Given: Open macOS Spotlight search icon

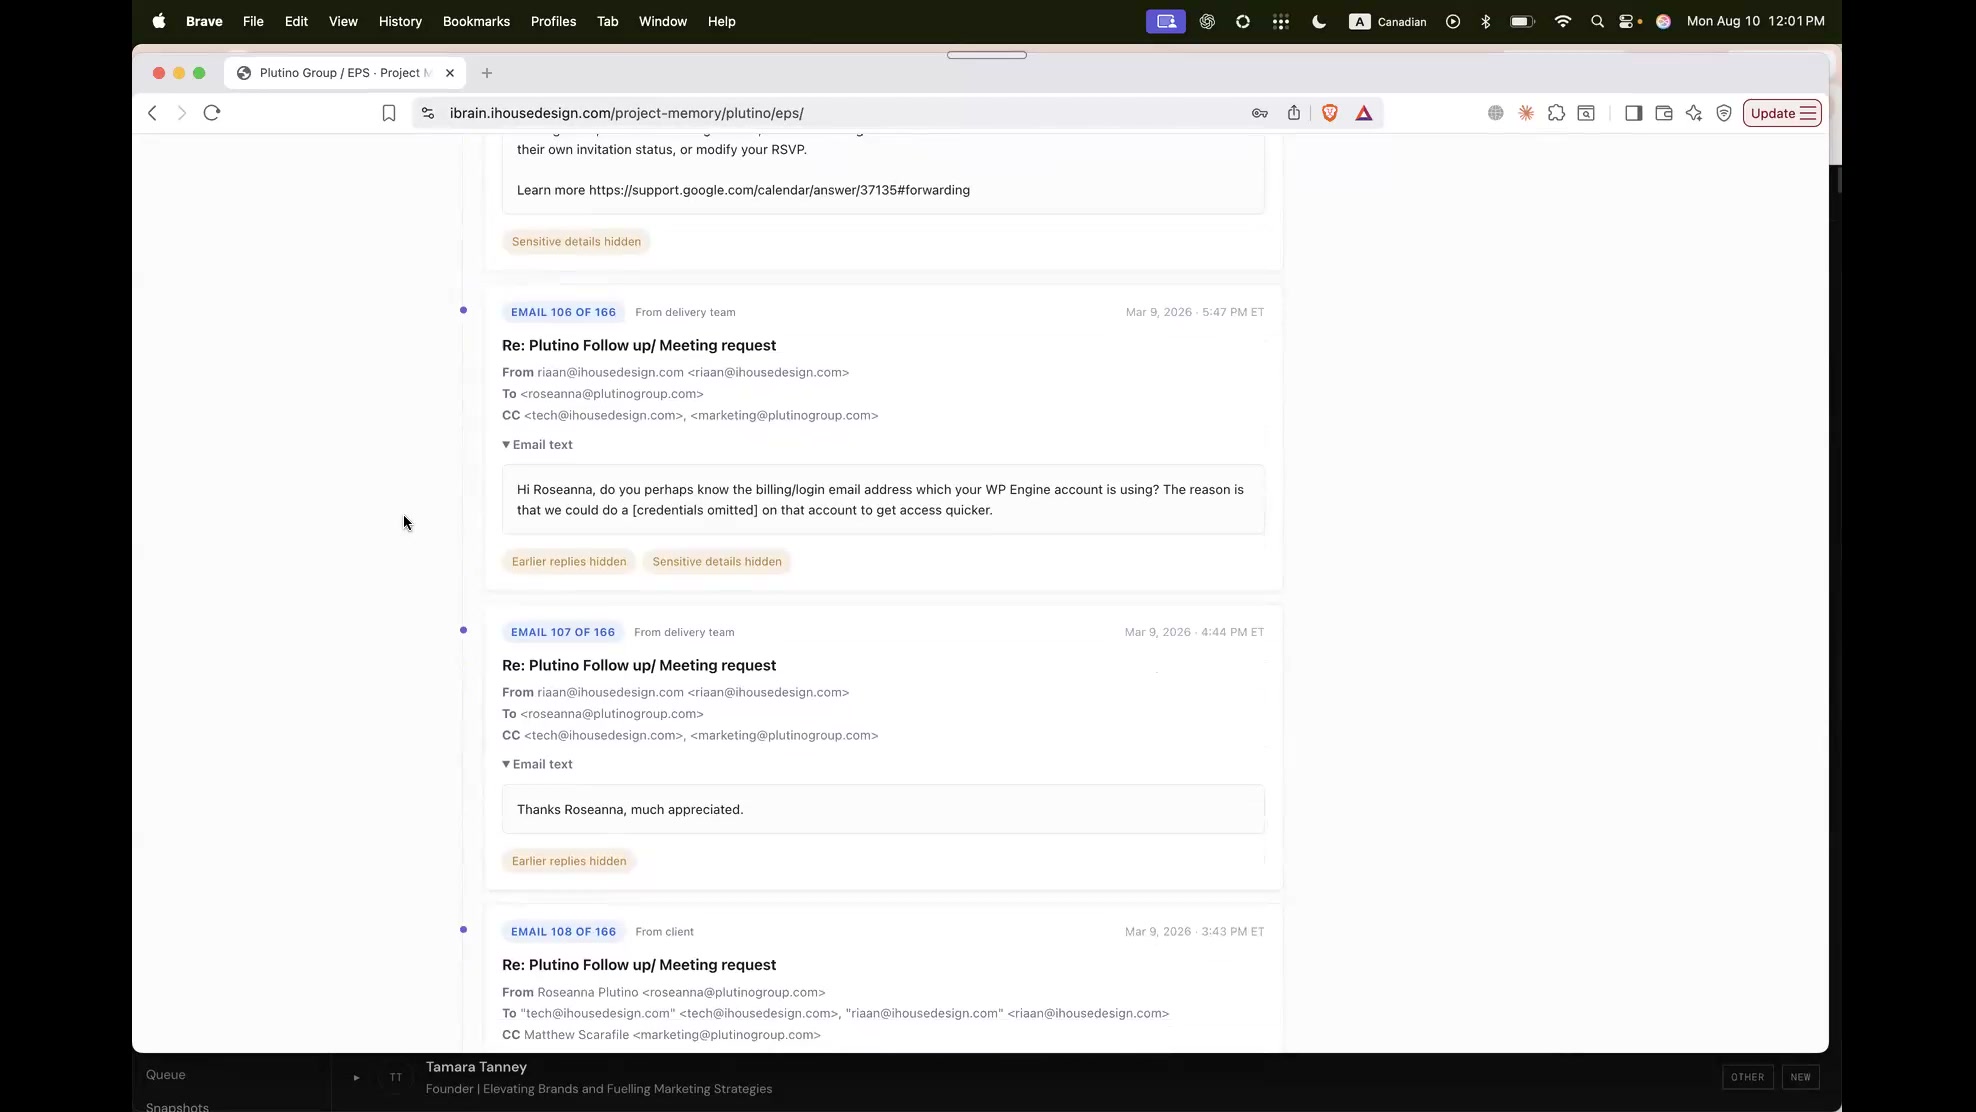Looking at the screenshot, I should click(1597, 21).
